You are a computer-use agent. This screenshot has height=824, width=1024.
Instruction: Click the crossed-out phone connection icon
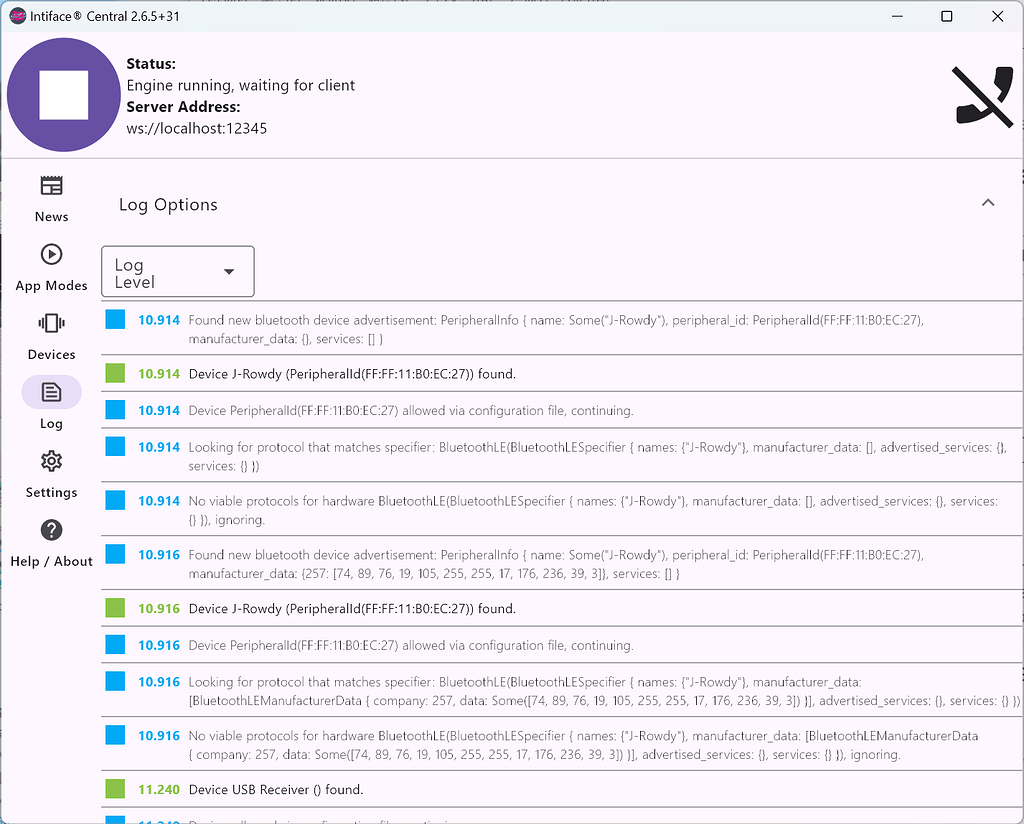[984, 95]
